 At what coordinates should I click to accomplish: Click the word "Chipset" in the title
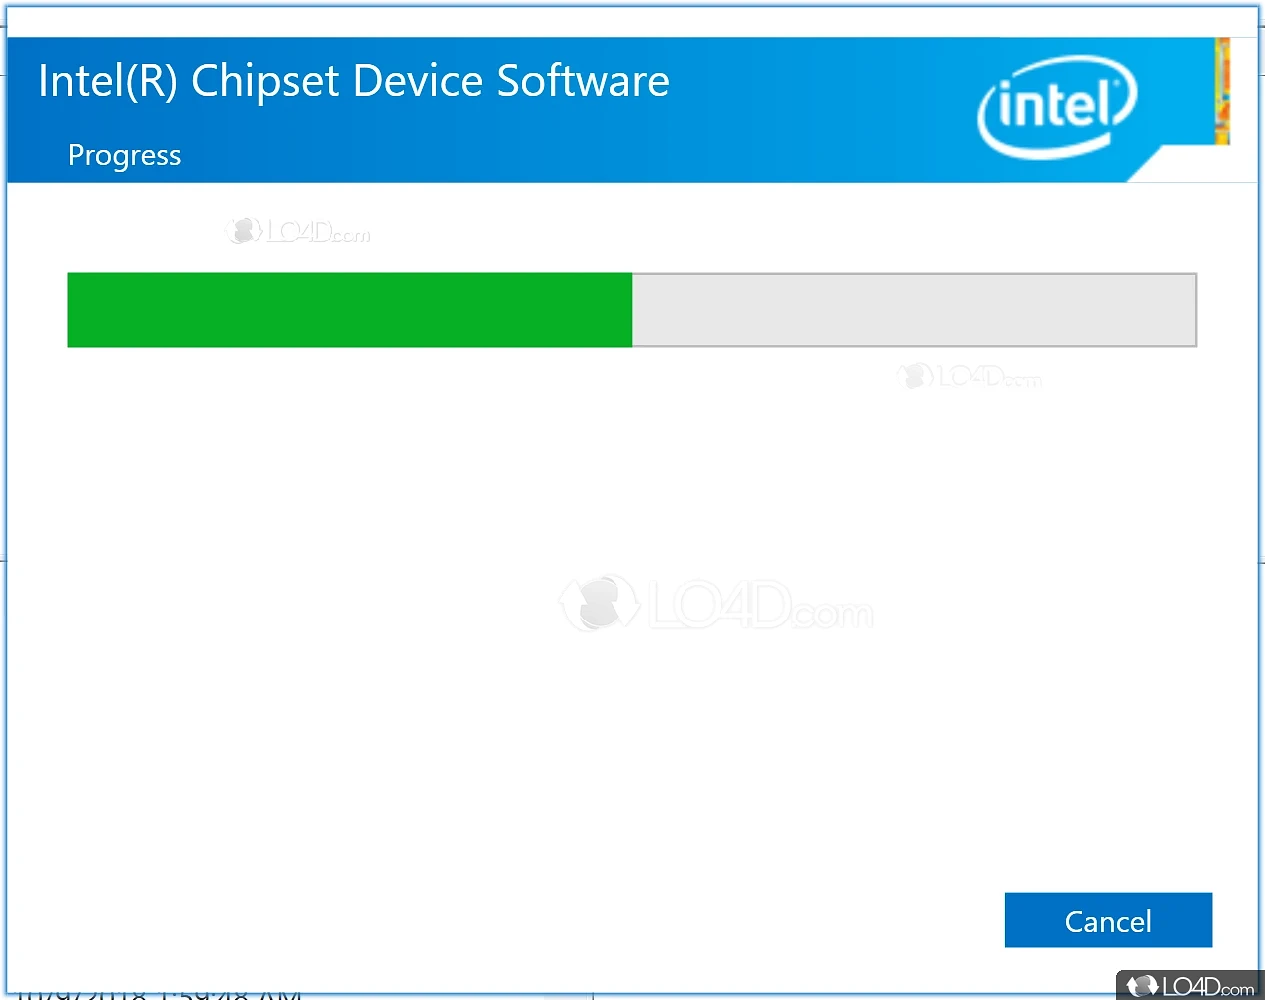[265, 81]
